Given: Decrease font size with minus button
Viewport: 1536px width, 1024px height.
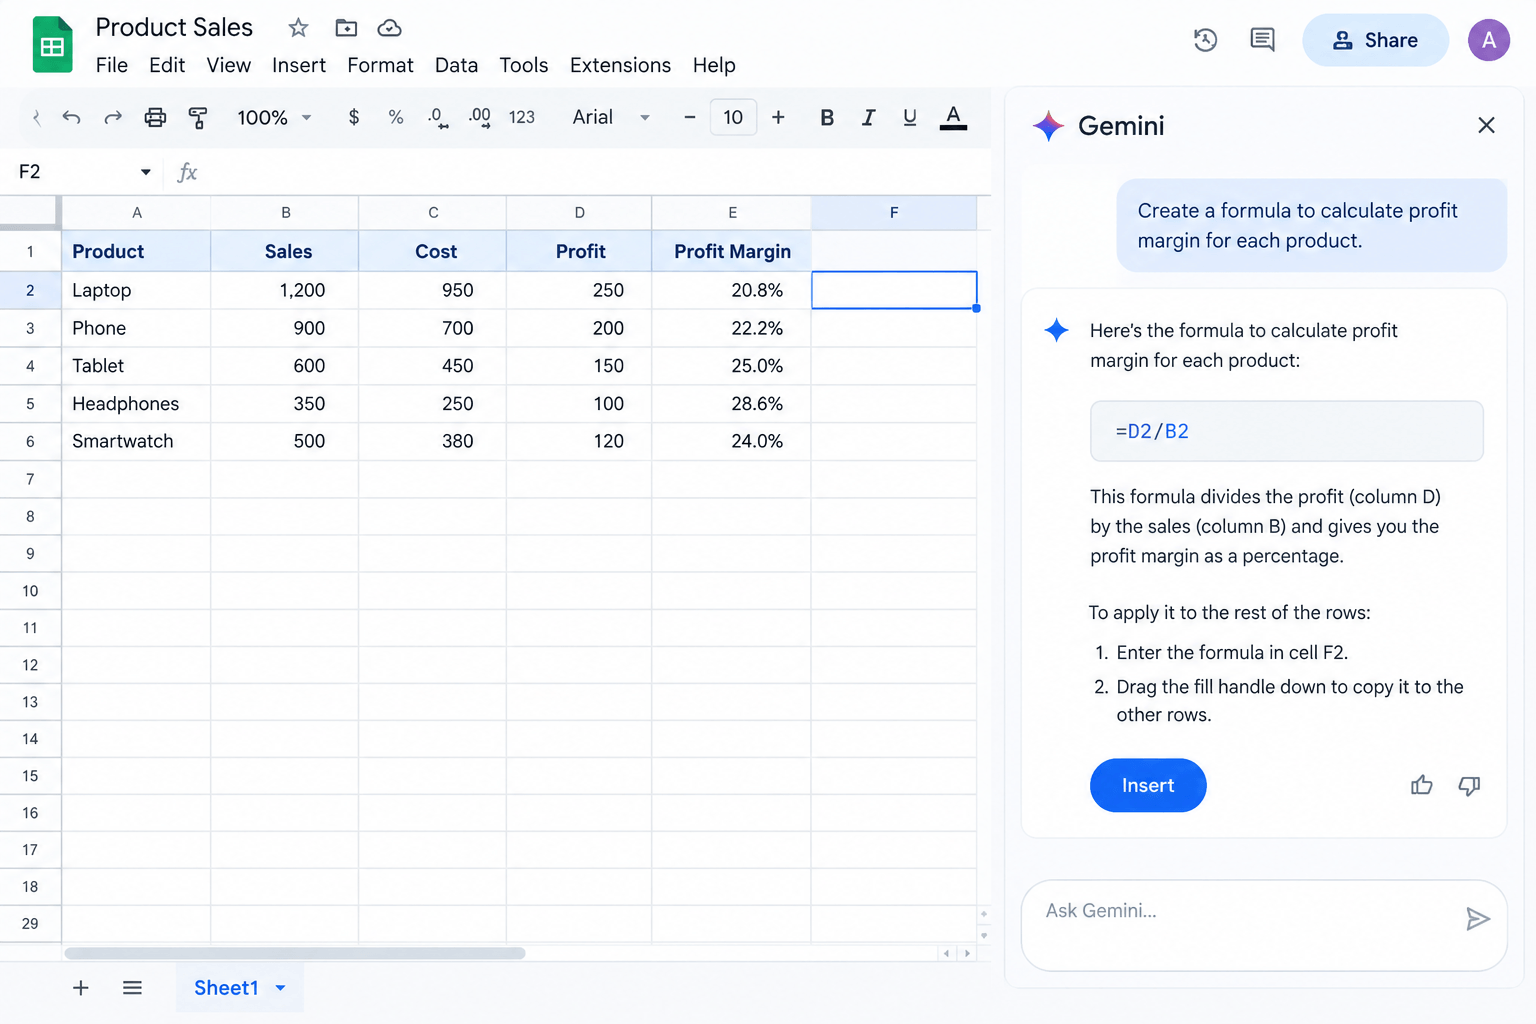Looking at the screenshot, I should (689, 118).
